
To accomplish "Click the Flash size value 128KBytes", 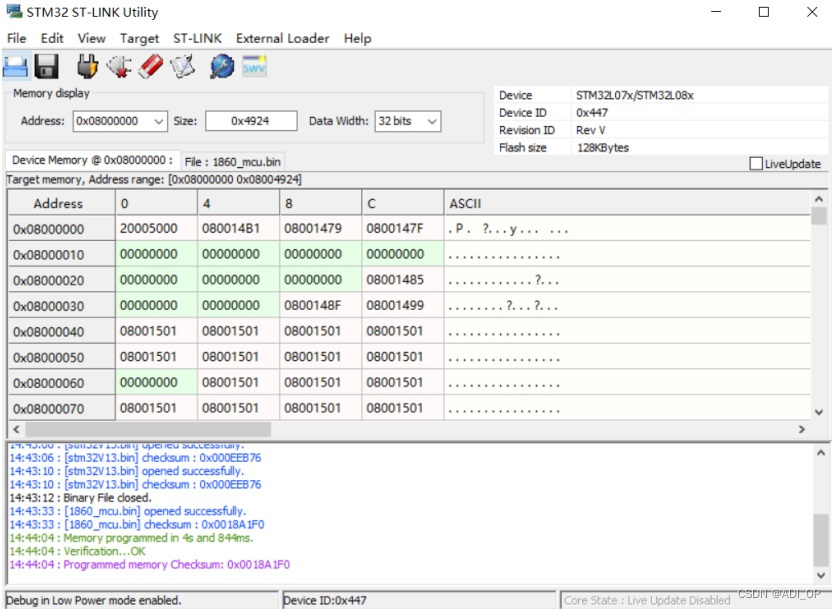I will point(602,148).
